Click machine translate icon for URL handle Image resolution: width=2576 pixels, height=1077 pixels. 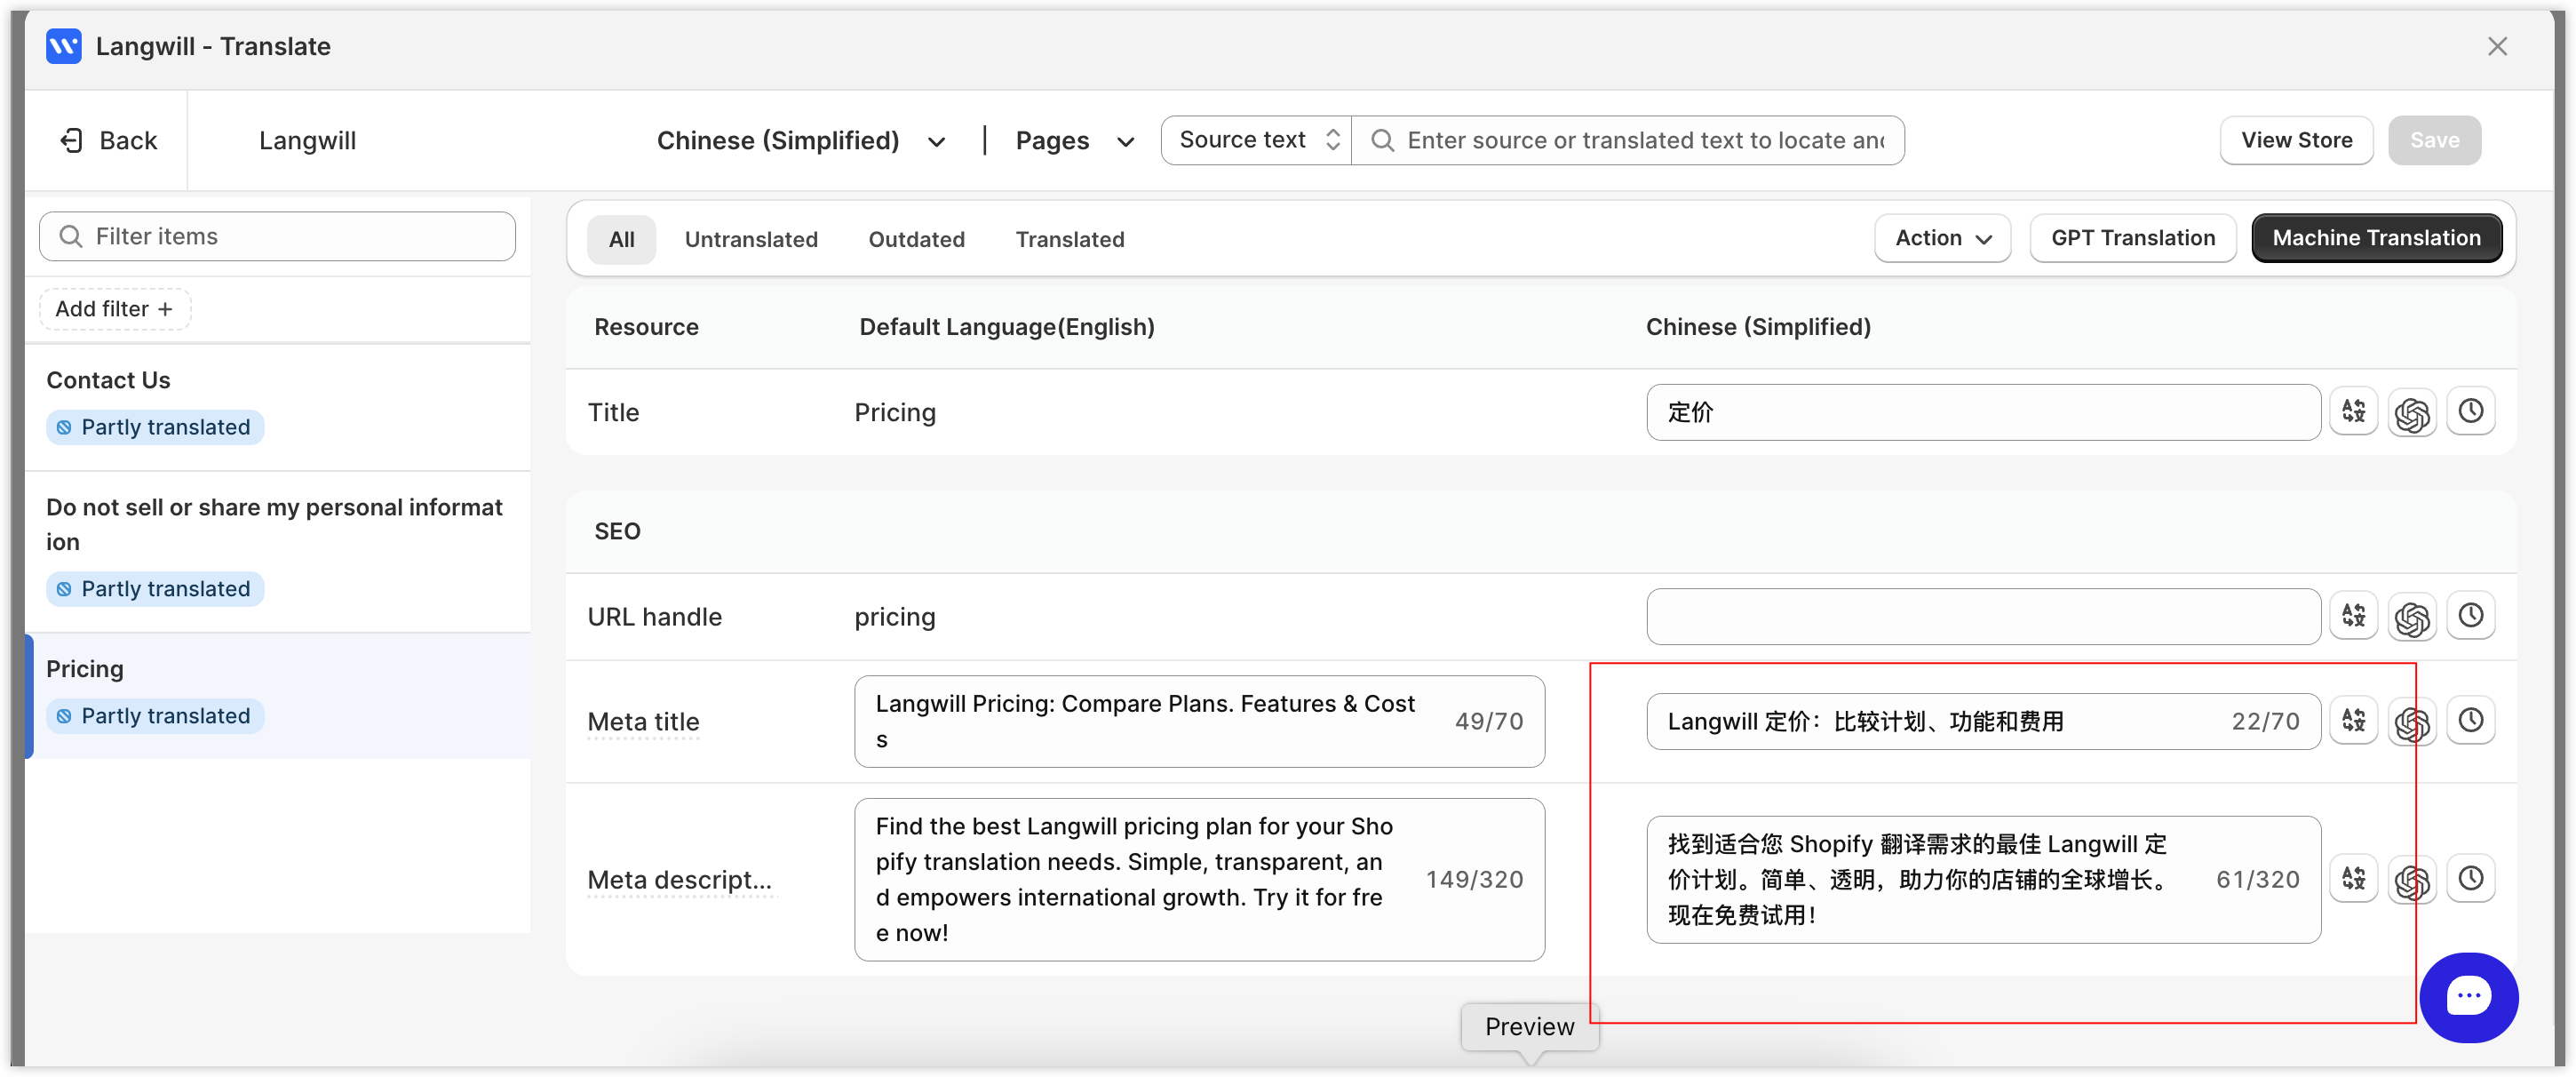pos(2353,615)
